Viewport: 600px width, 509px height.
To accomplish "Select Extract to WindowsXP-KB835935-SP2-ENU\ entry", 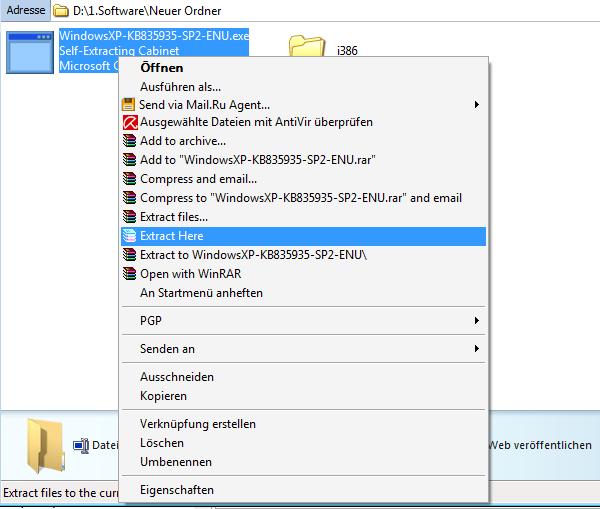I will [x=303, y=255].
